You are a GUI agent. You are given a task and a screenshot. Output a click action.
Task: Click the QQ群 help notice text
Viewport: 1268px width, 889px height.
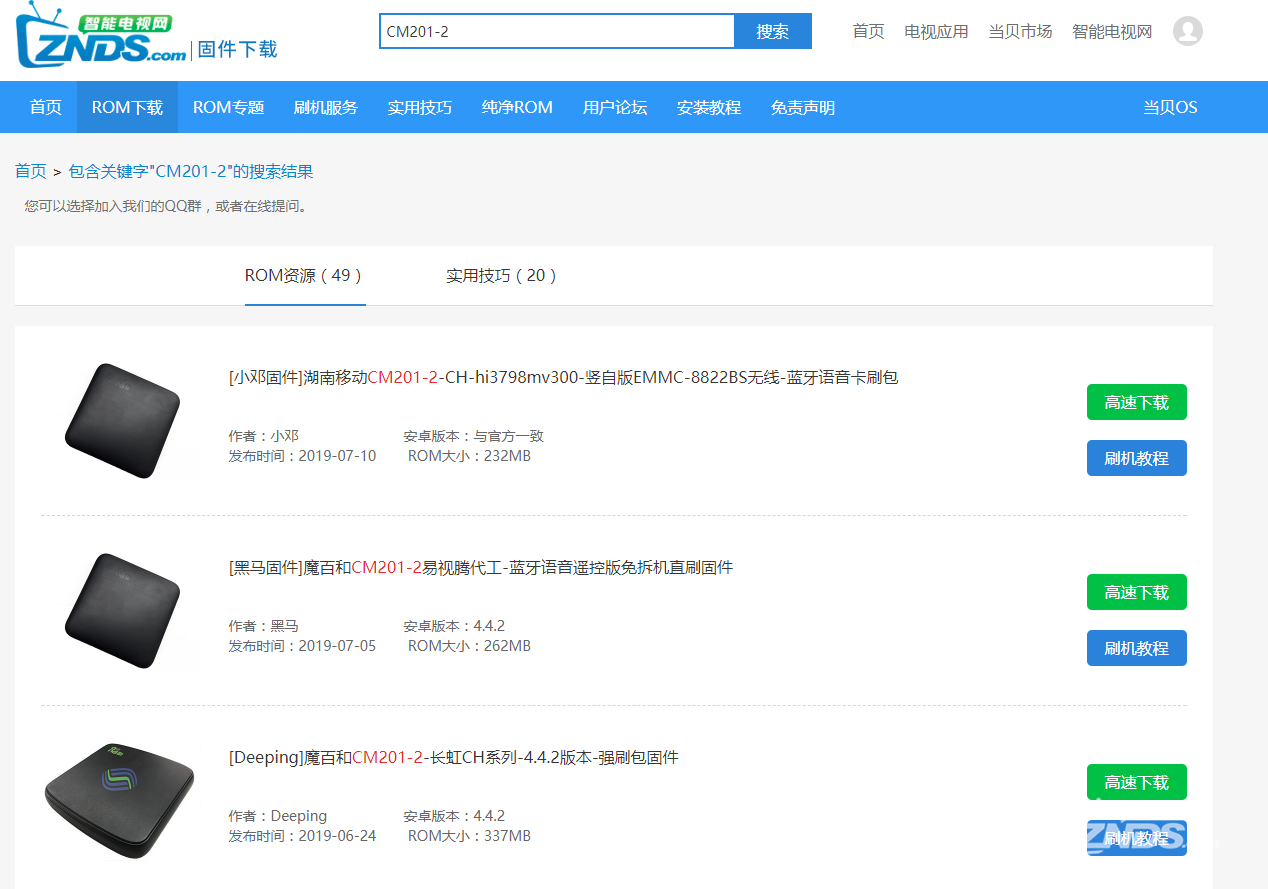[168, 206]
